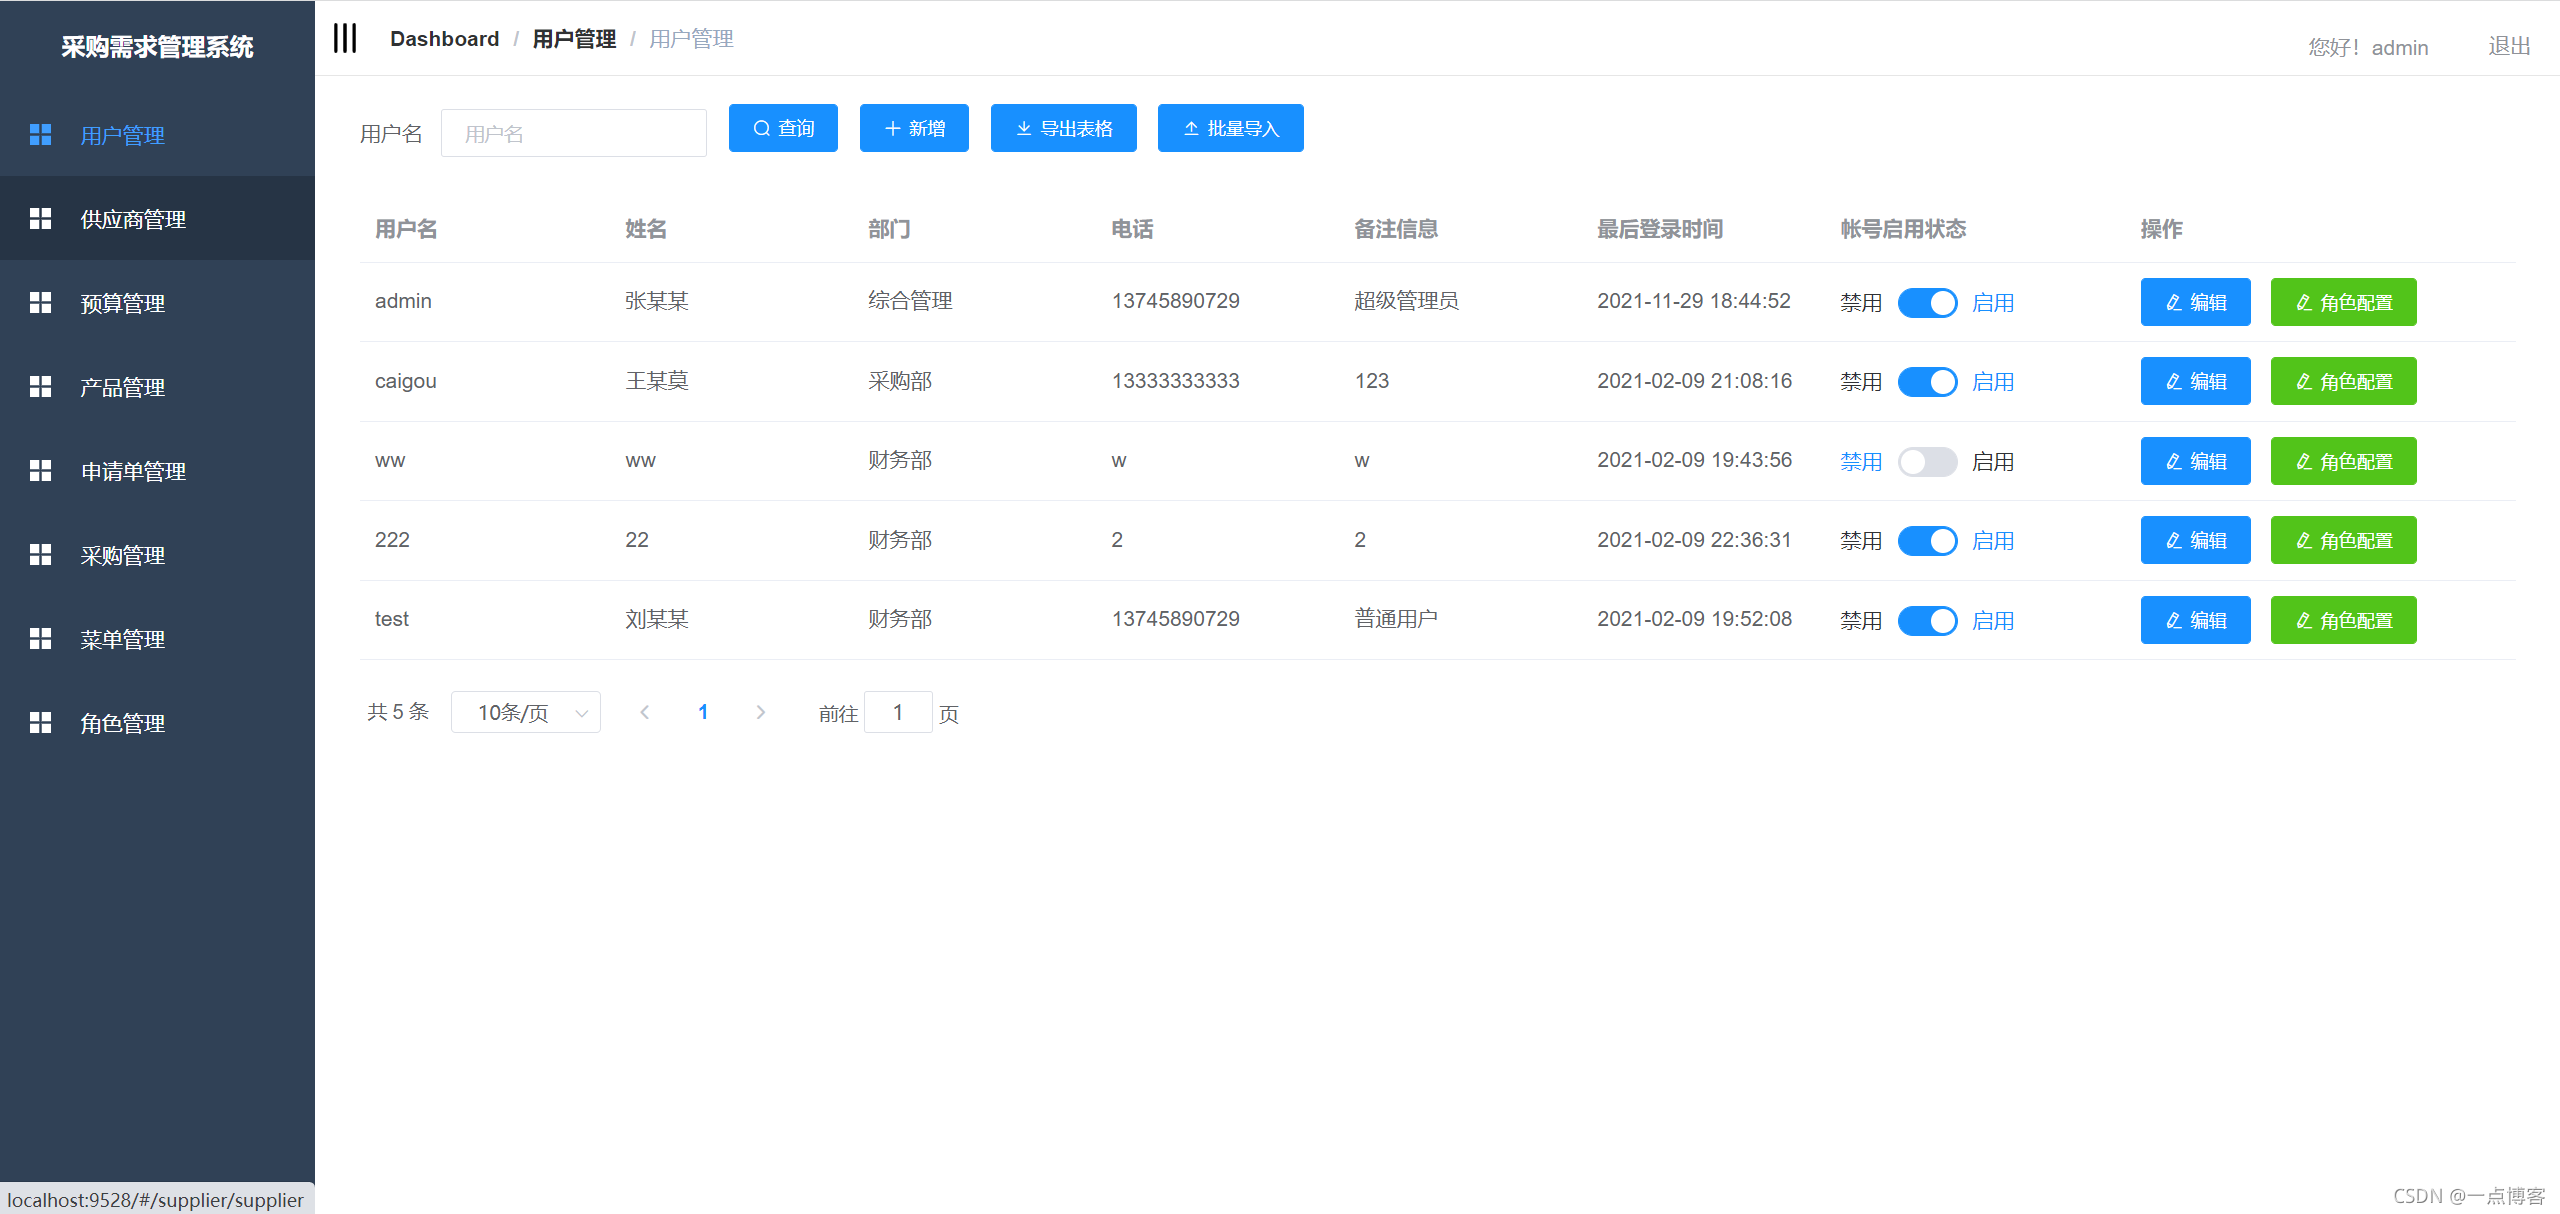Click 采购部 department cell
Screen dimensions: 2560x1214
[900, 381]
